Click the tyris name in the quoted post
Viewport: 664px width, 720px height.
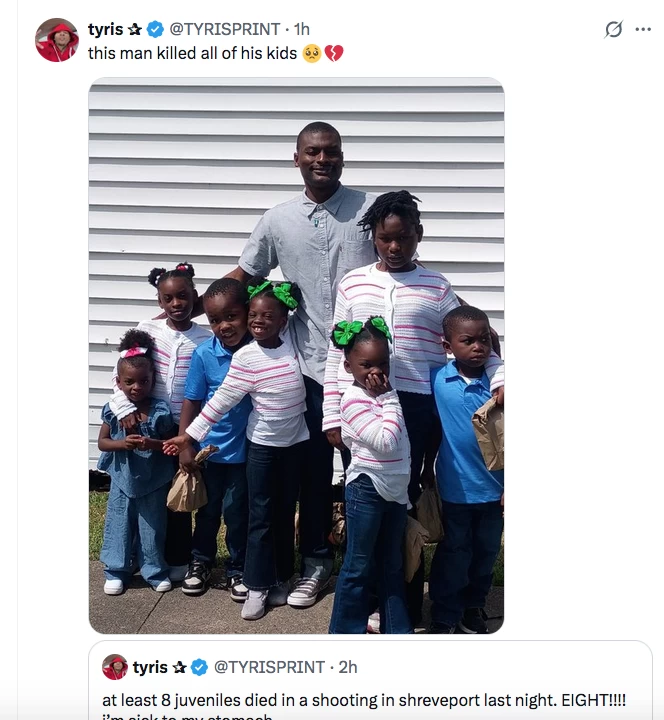pos(150,667)
